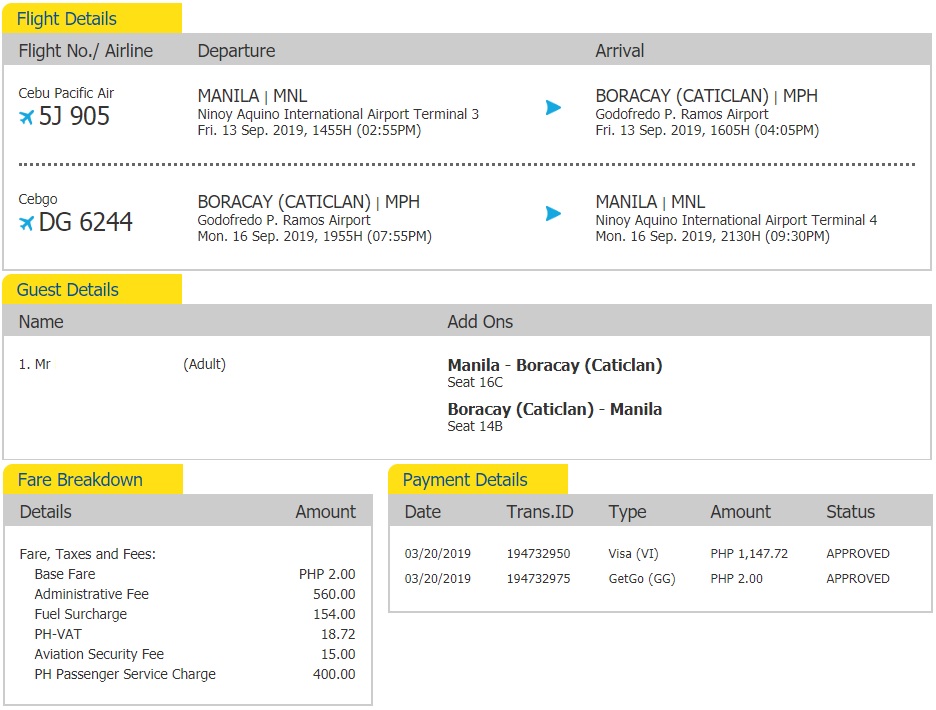
Task: Click the Arrival column header
Action: pos(620,51)
